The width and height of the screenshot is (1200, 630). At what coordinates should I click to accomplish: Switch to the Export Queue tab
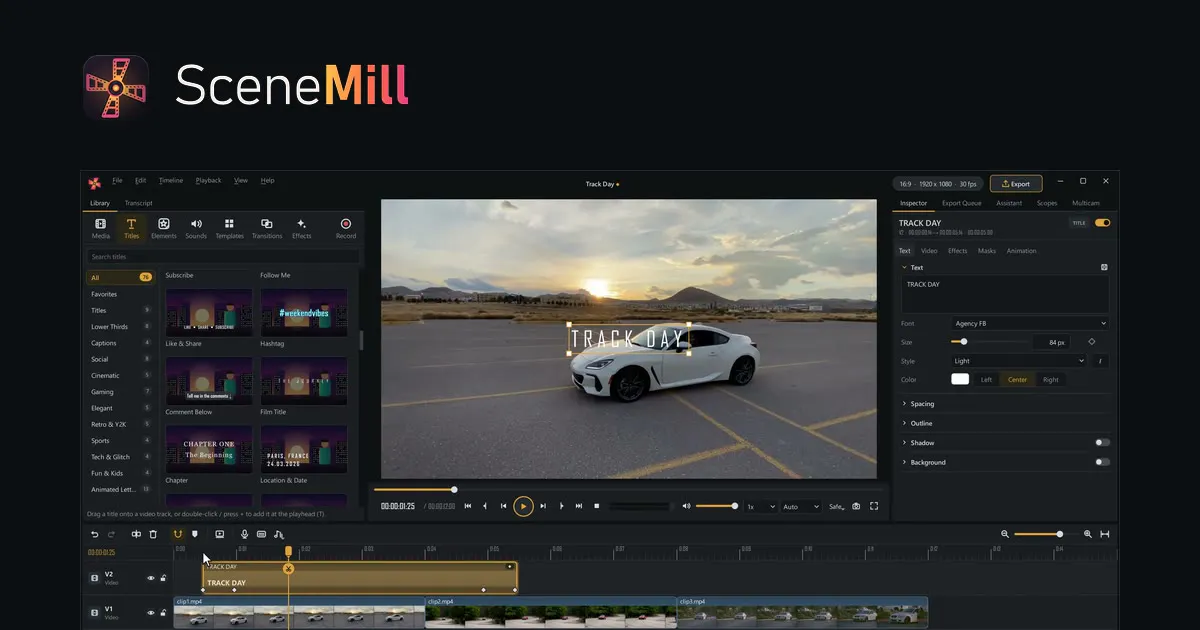coord(962,203)
